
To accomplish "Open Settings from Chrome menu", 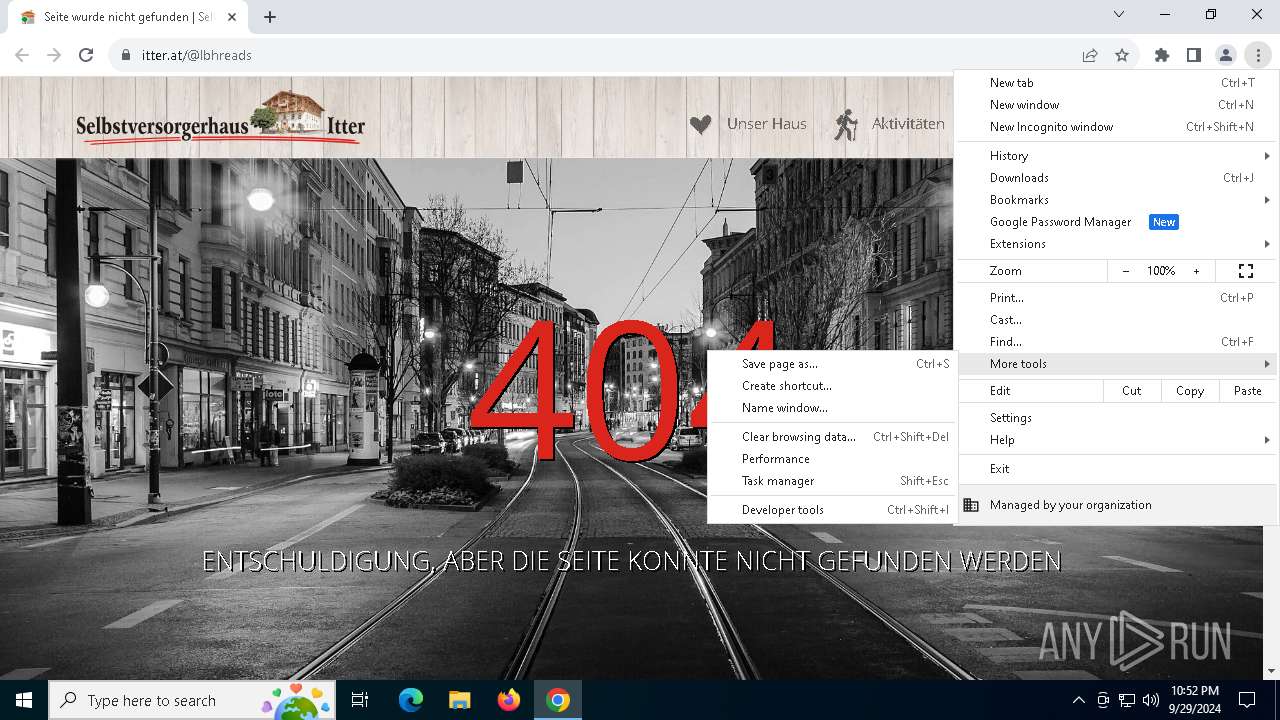I will (1116, 418).
